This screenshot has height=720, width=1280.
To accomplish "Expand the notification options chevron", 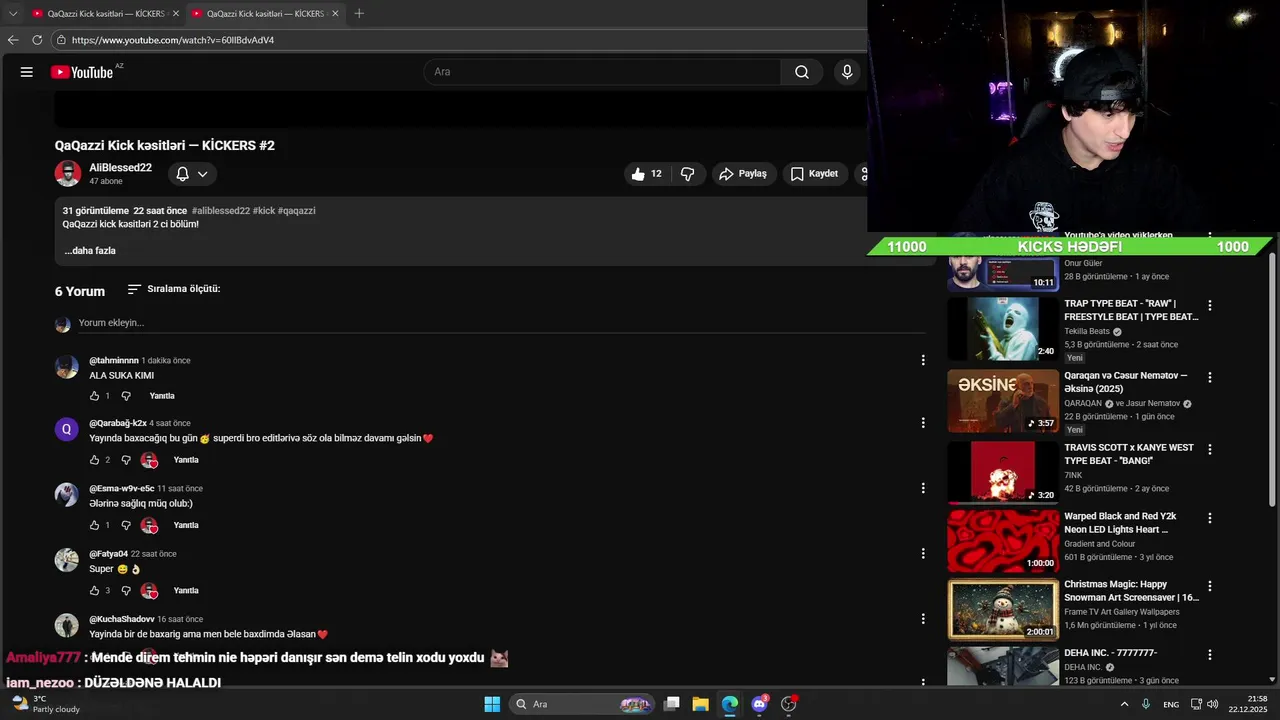I will tap(203, 174).
